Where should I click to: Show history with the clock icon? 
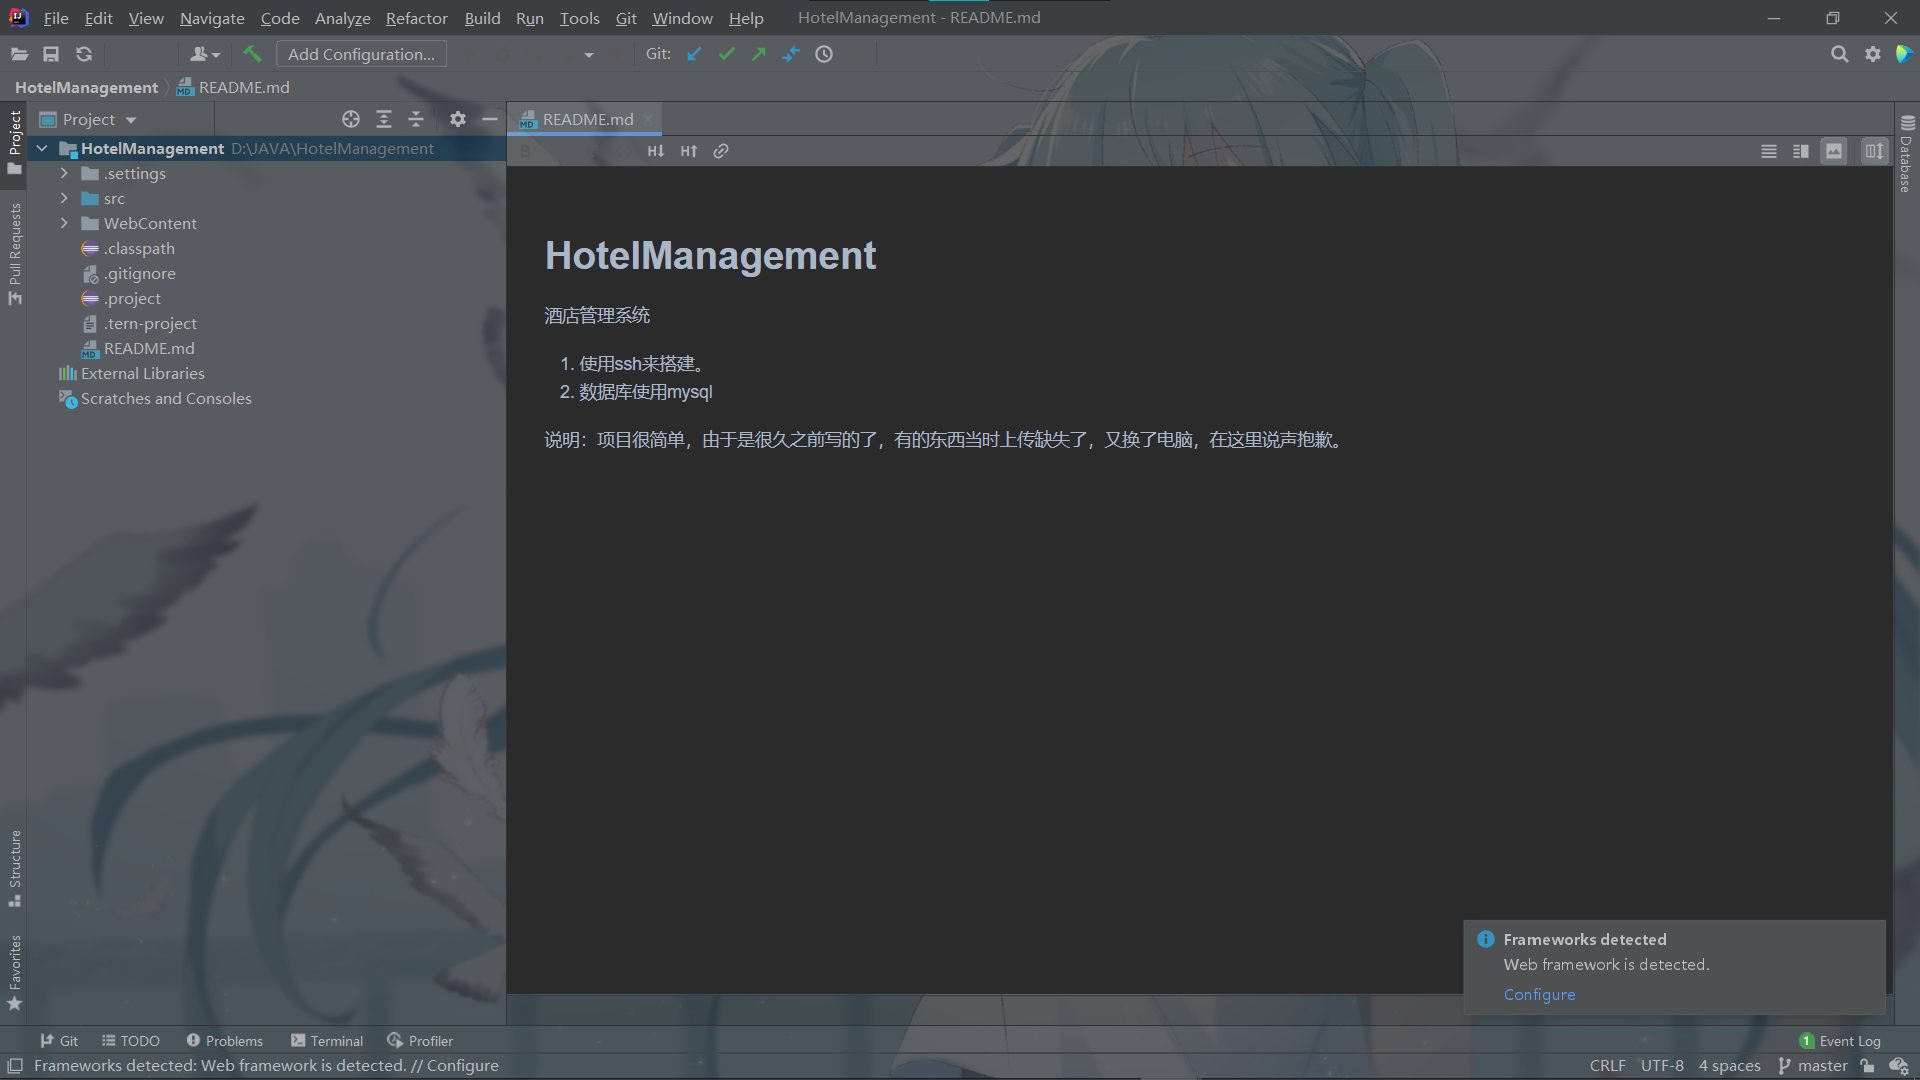(x=824, y=54)
